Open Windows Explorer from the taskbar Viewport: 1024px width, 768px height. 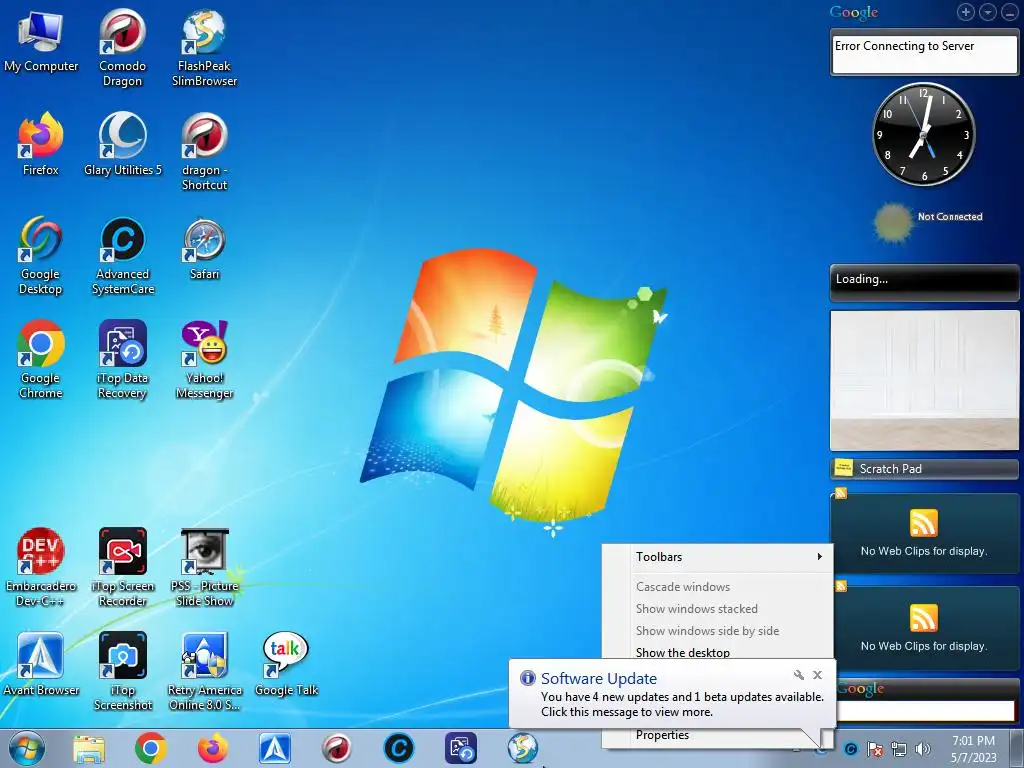tap(89, 748)
